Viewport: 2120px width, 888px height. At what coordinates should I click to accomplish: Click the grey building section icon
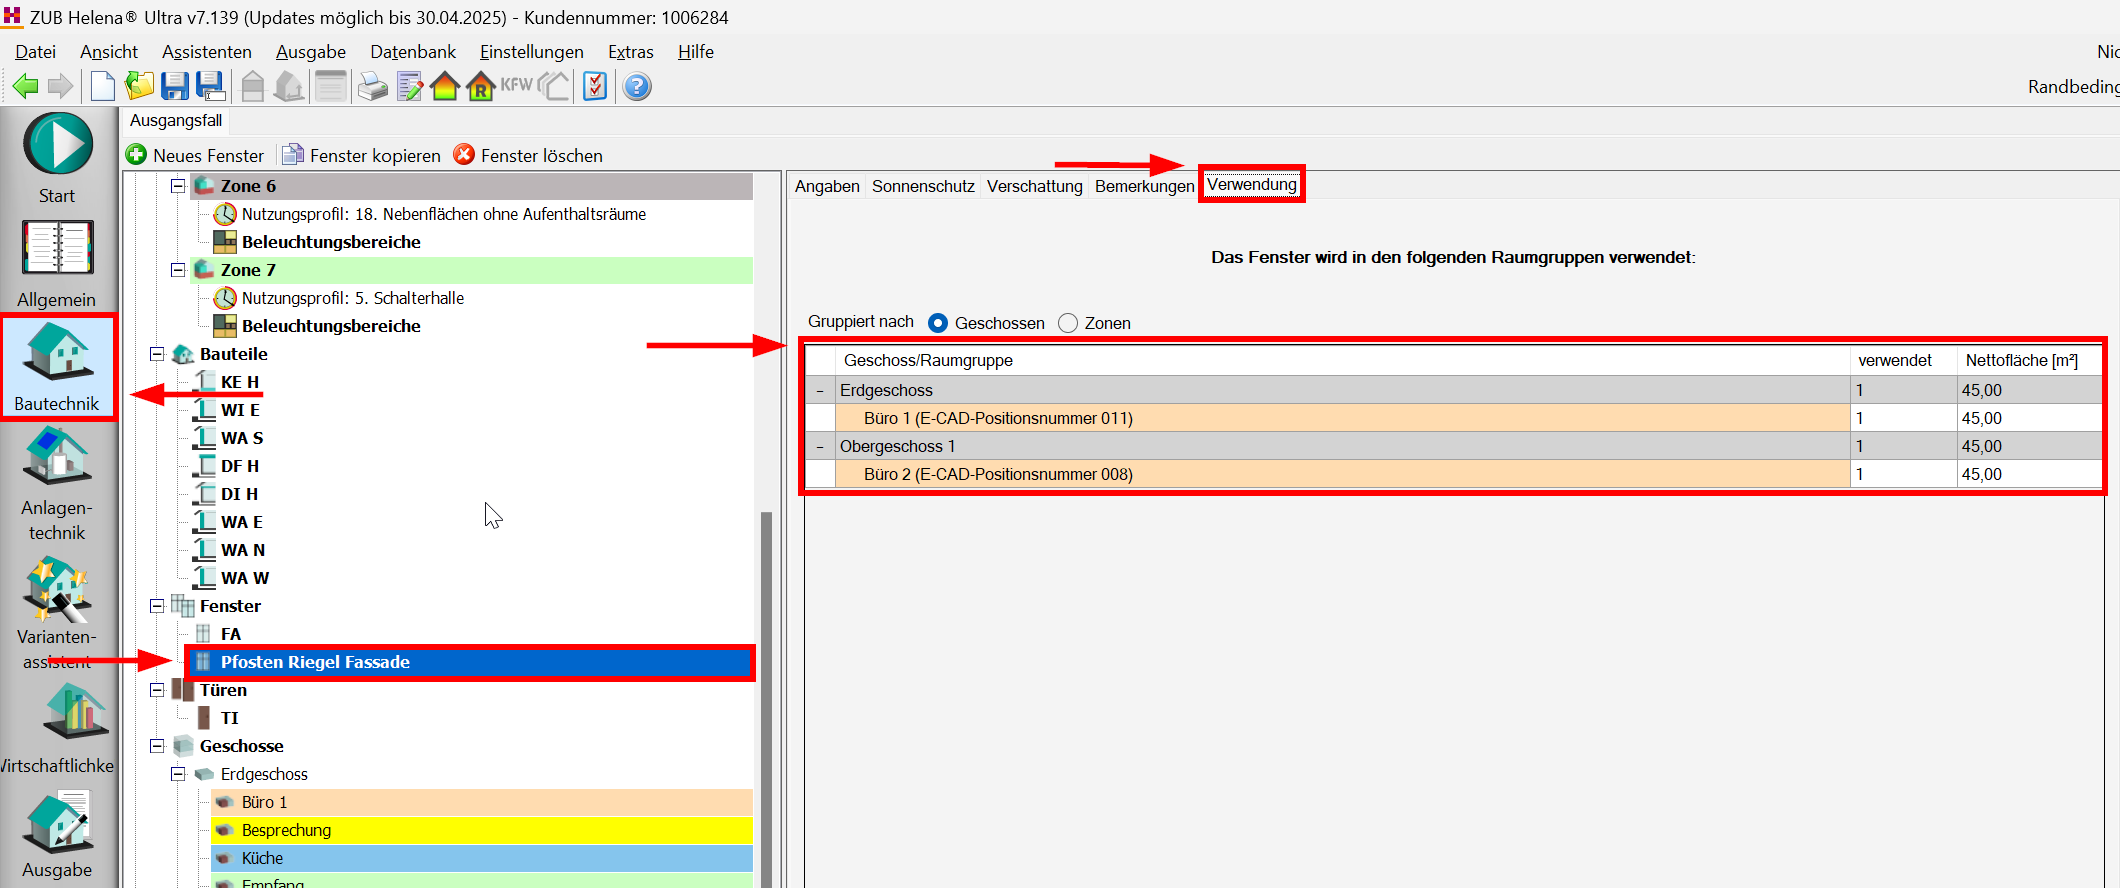(253, 87)
